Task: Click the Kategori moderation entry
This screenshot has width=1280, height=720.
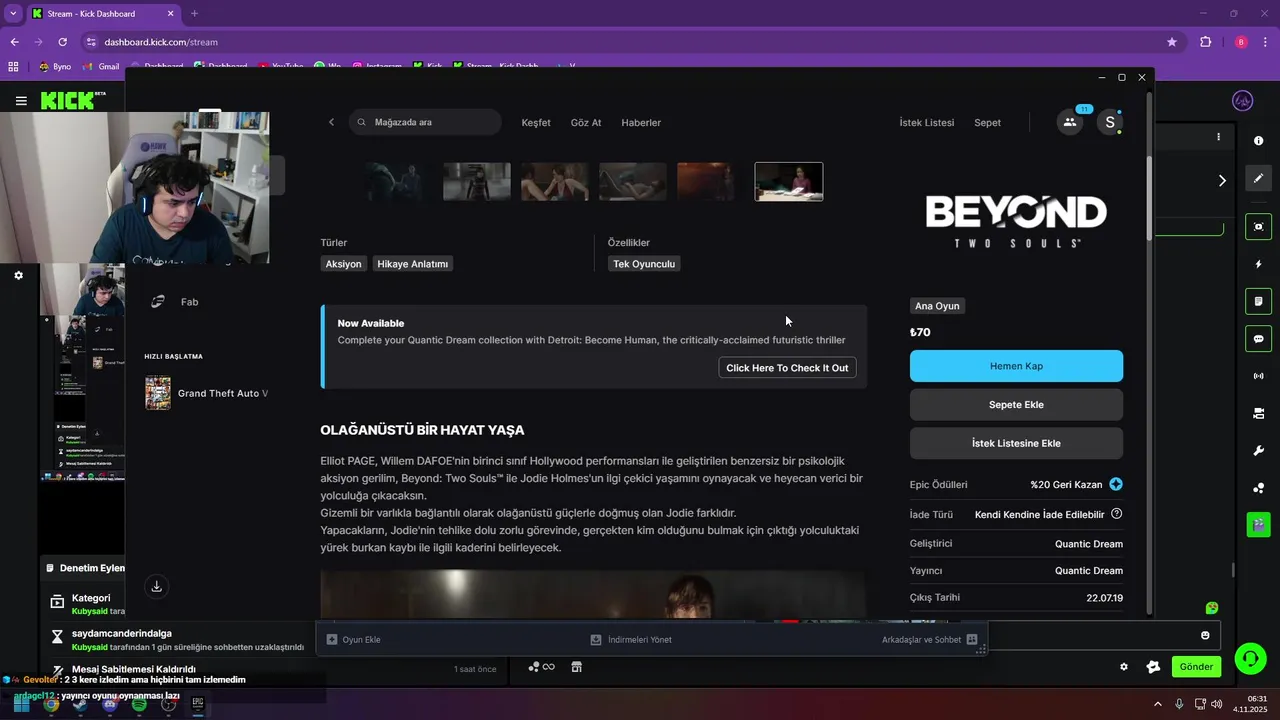Action: (x=91, y=598)
